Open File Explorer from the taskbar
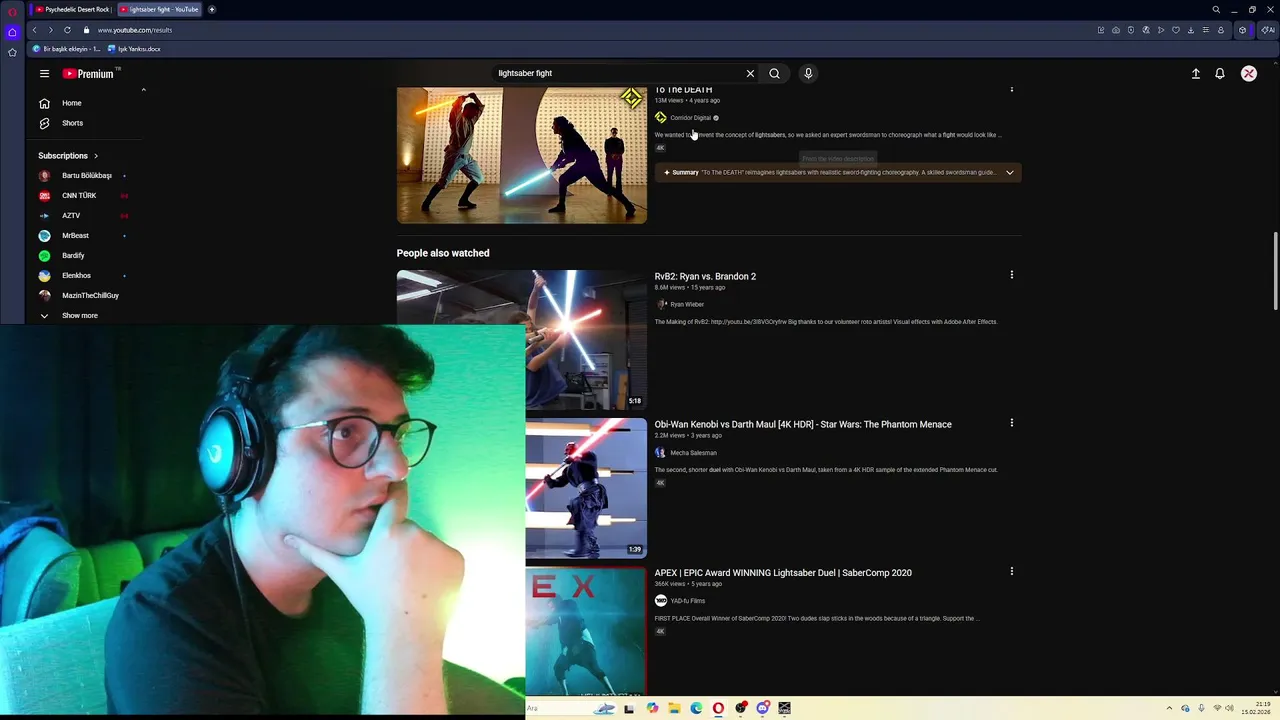Image resolution: width=1280 pixels, height=720 pixels. pos(674,708)
